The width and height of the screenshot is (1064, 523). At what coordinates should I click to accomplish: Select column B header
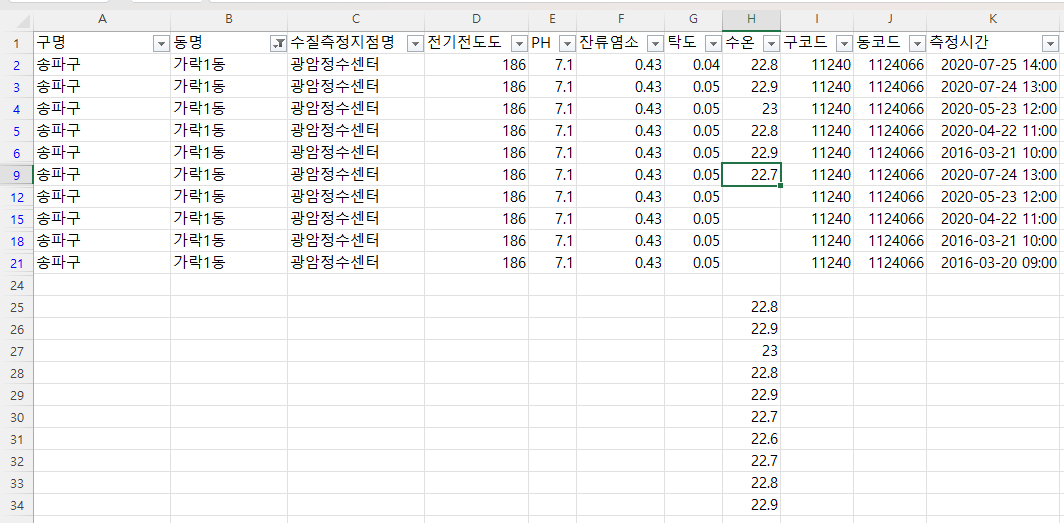(x=229, y=20)
